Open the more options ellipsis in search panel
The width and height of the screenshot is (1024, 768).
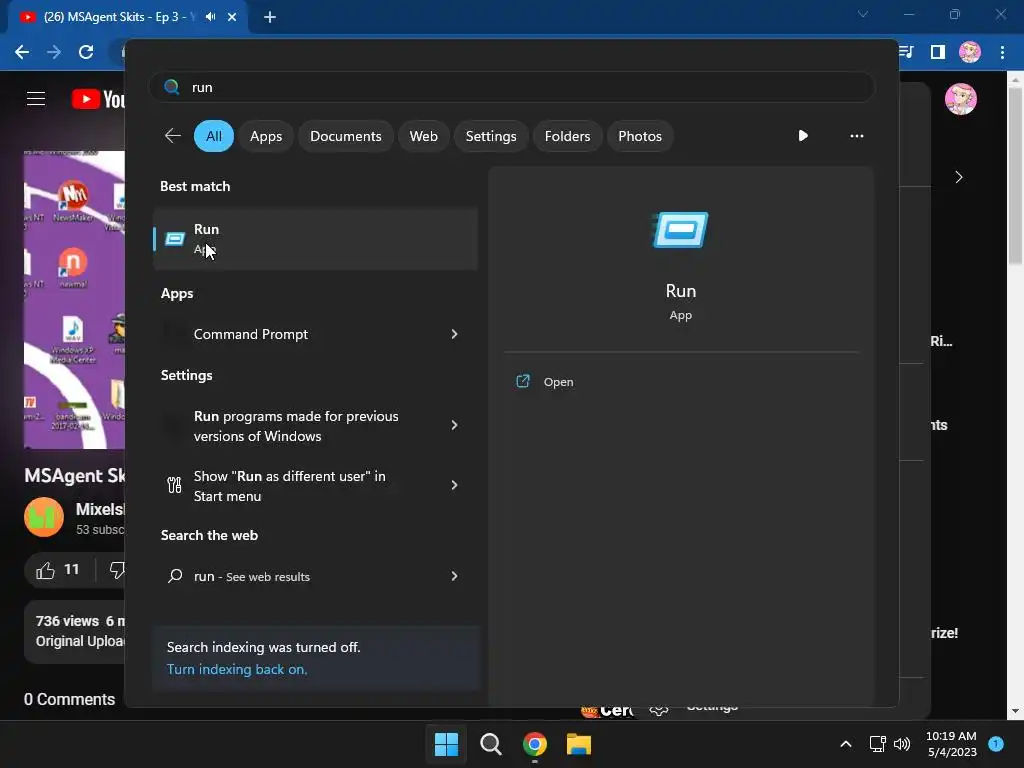tap(856, 136)
